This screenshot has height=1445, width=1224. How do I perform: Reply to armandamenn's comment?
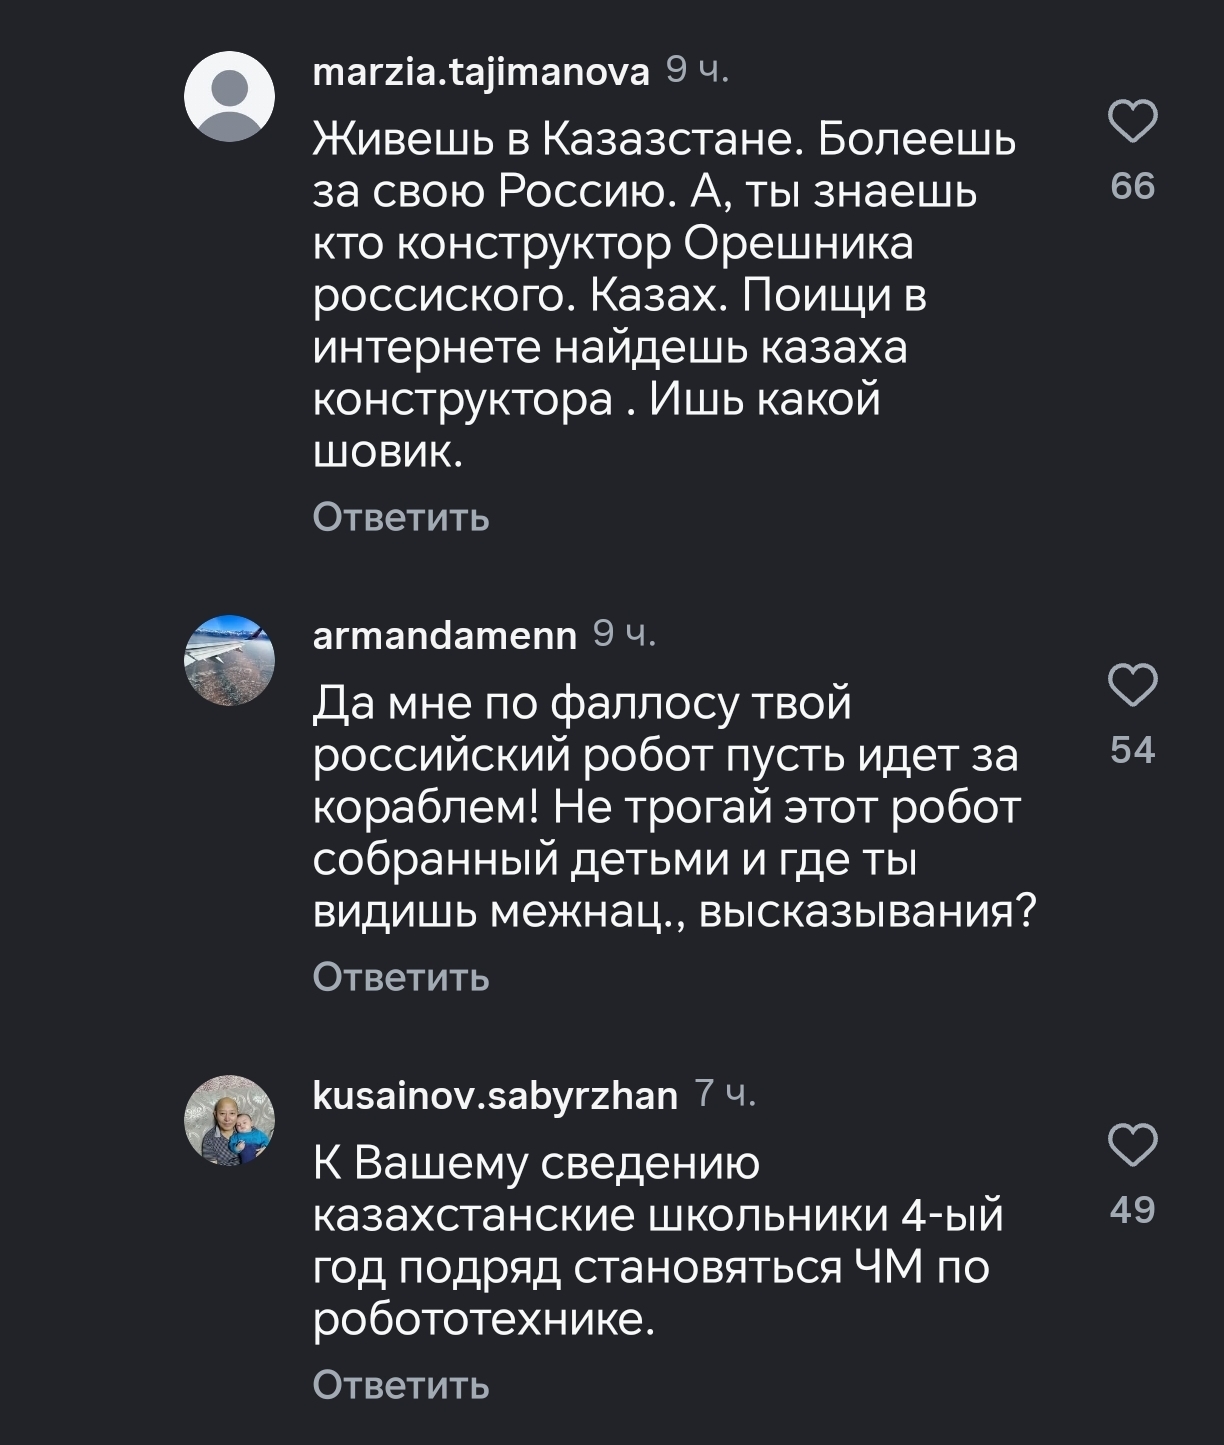point(401,977)
